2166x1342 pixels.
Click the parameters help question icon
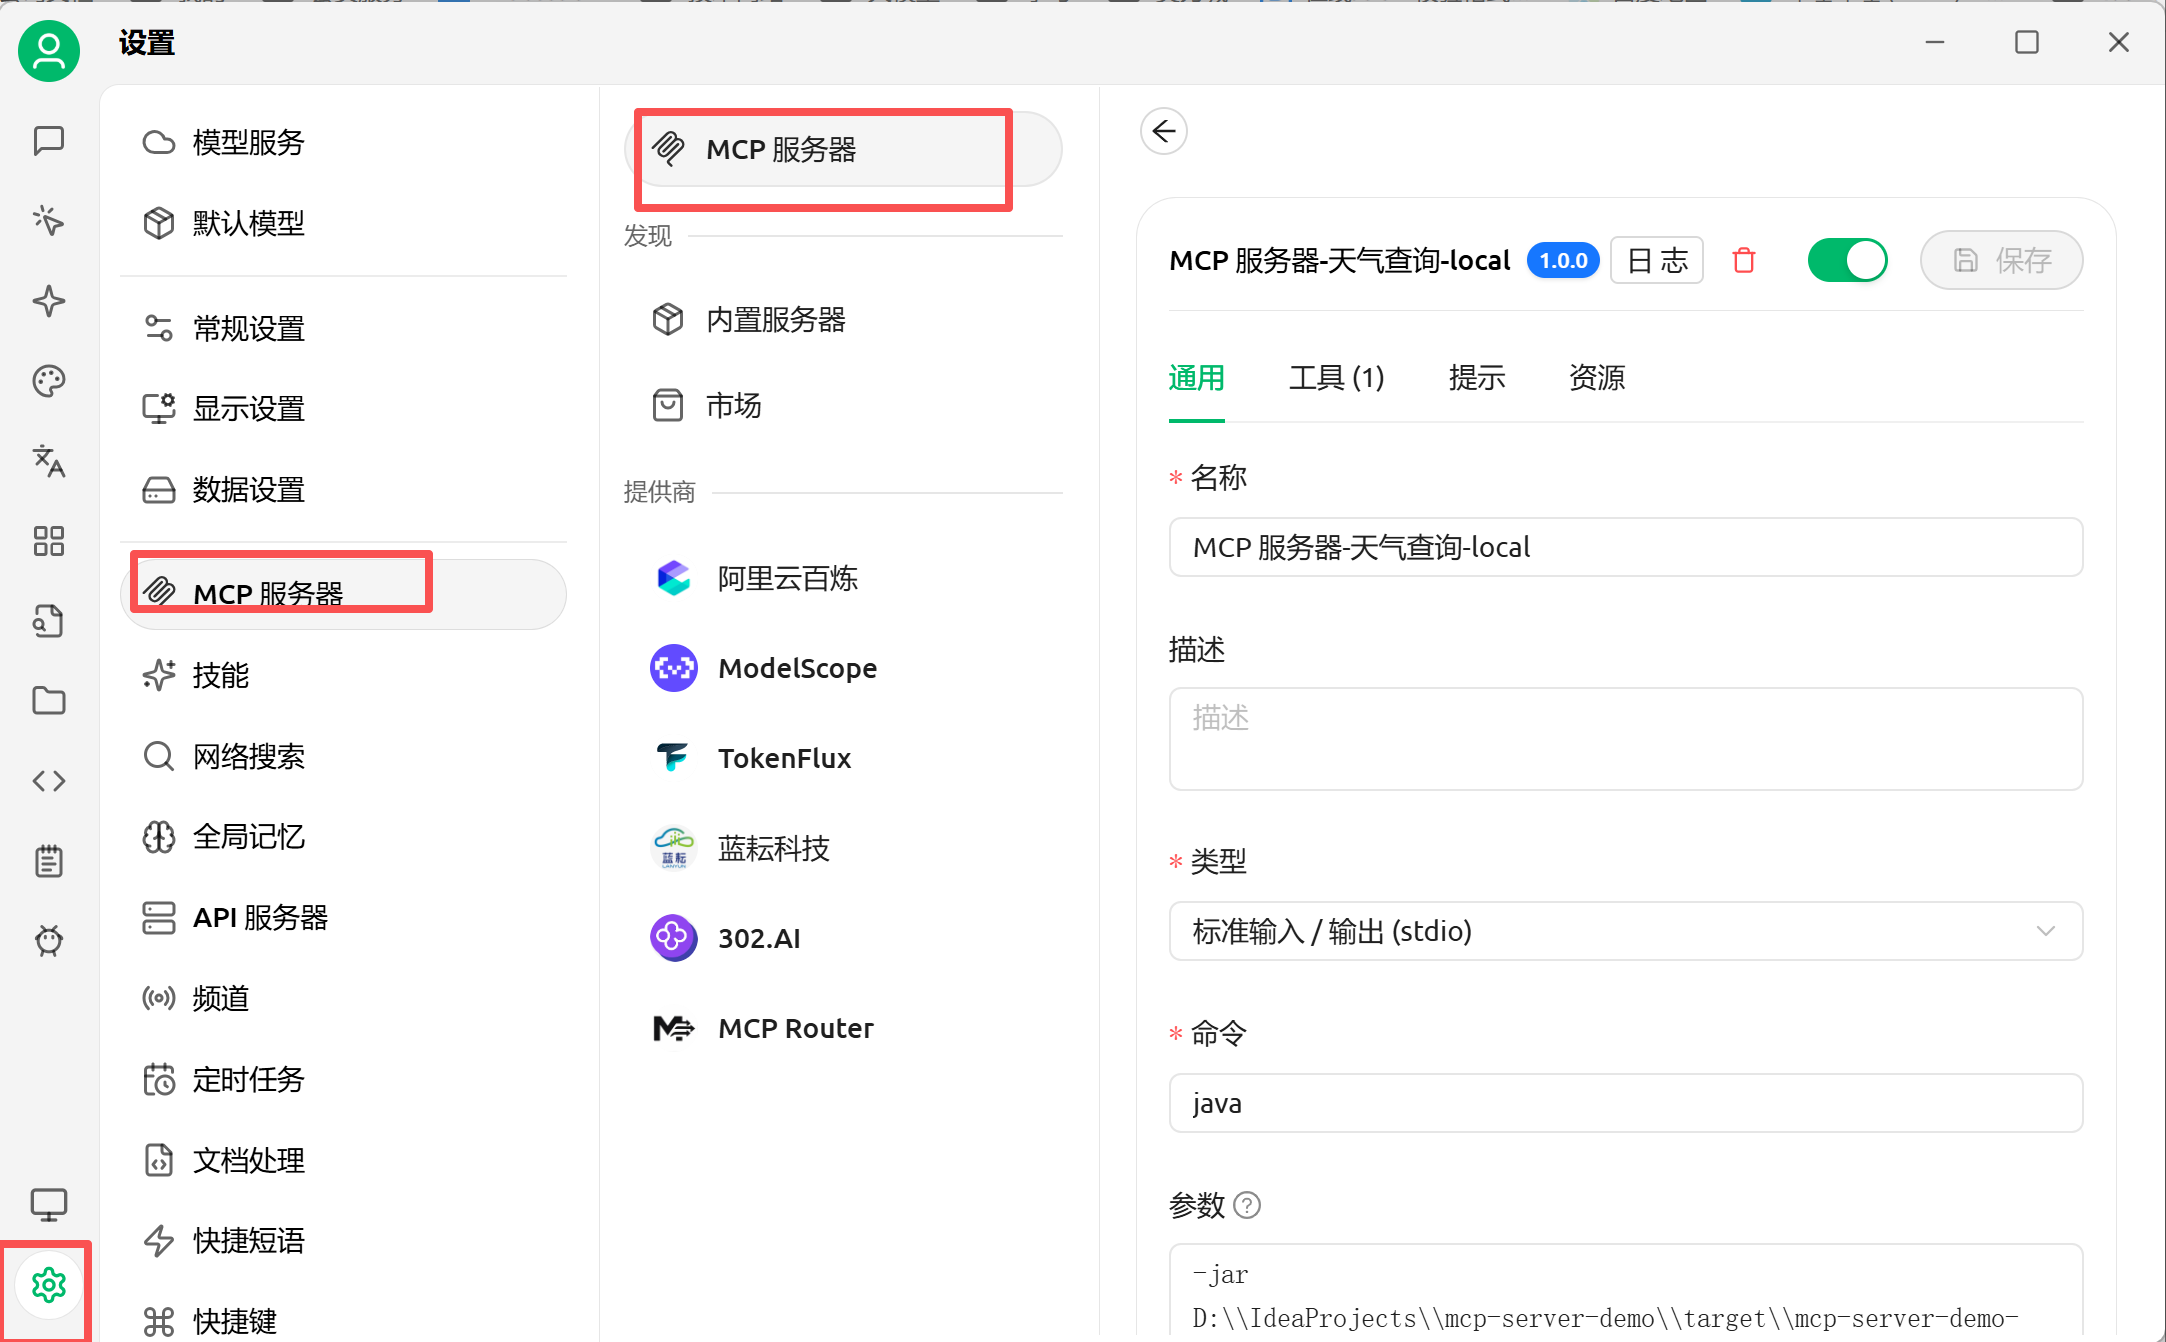coord(1247,1205)
